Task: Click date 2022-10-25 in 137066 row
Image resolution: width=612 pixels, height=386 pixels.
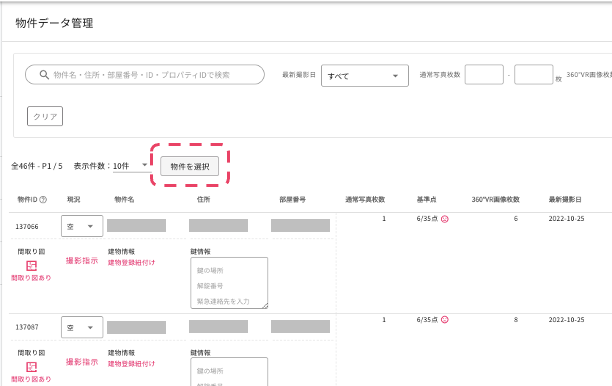Action: click(566, 219)
